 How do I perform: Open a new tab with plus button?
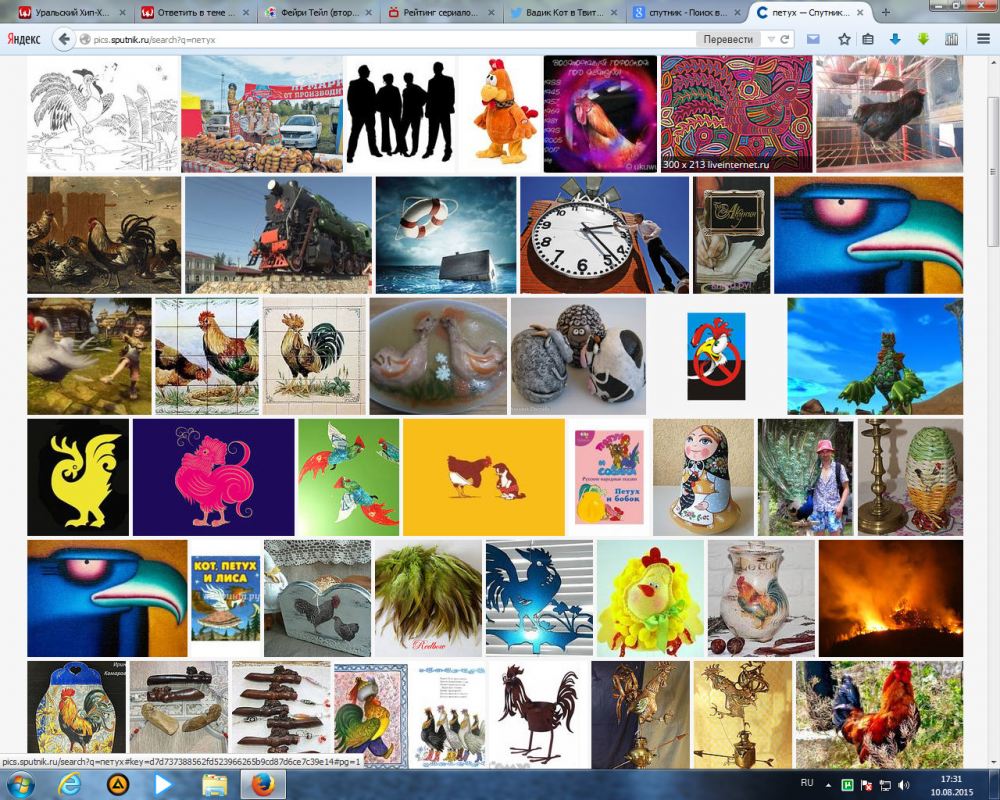pyautogui.click(x=886, y=13)
